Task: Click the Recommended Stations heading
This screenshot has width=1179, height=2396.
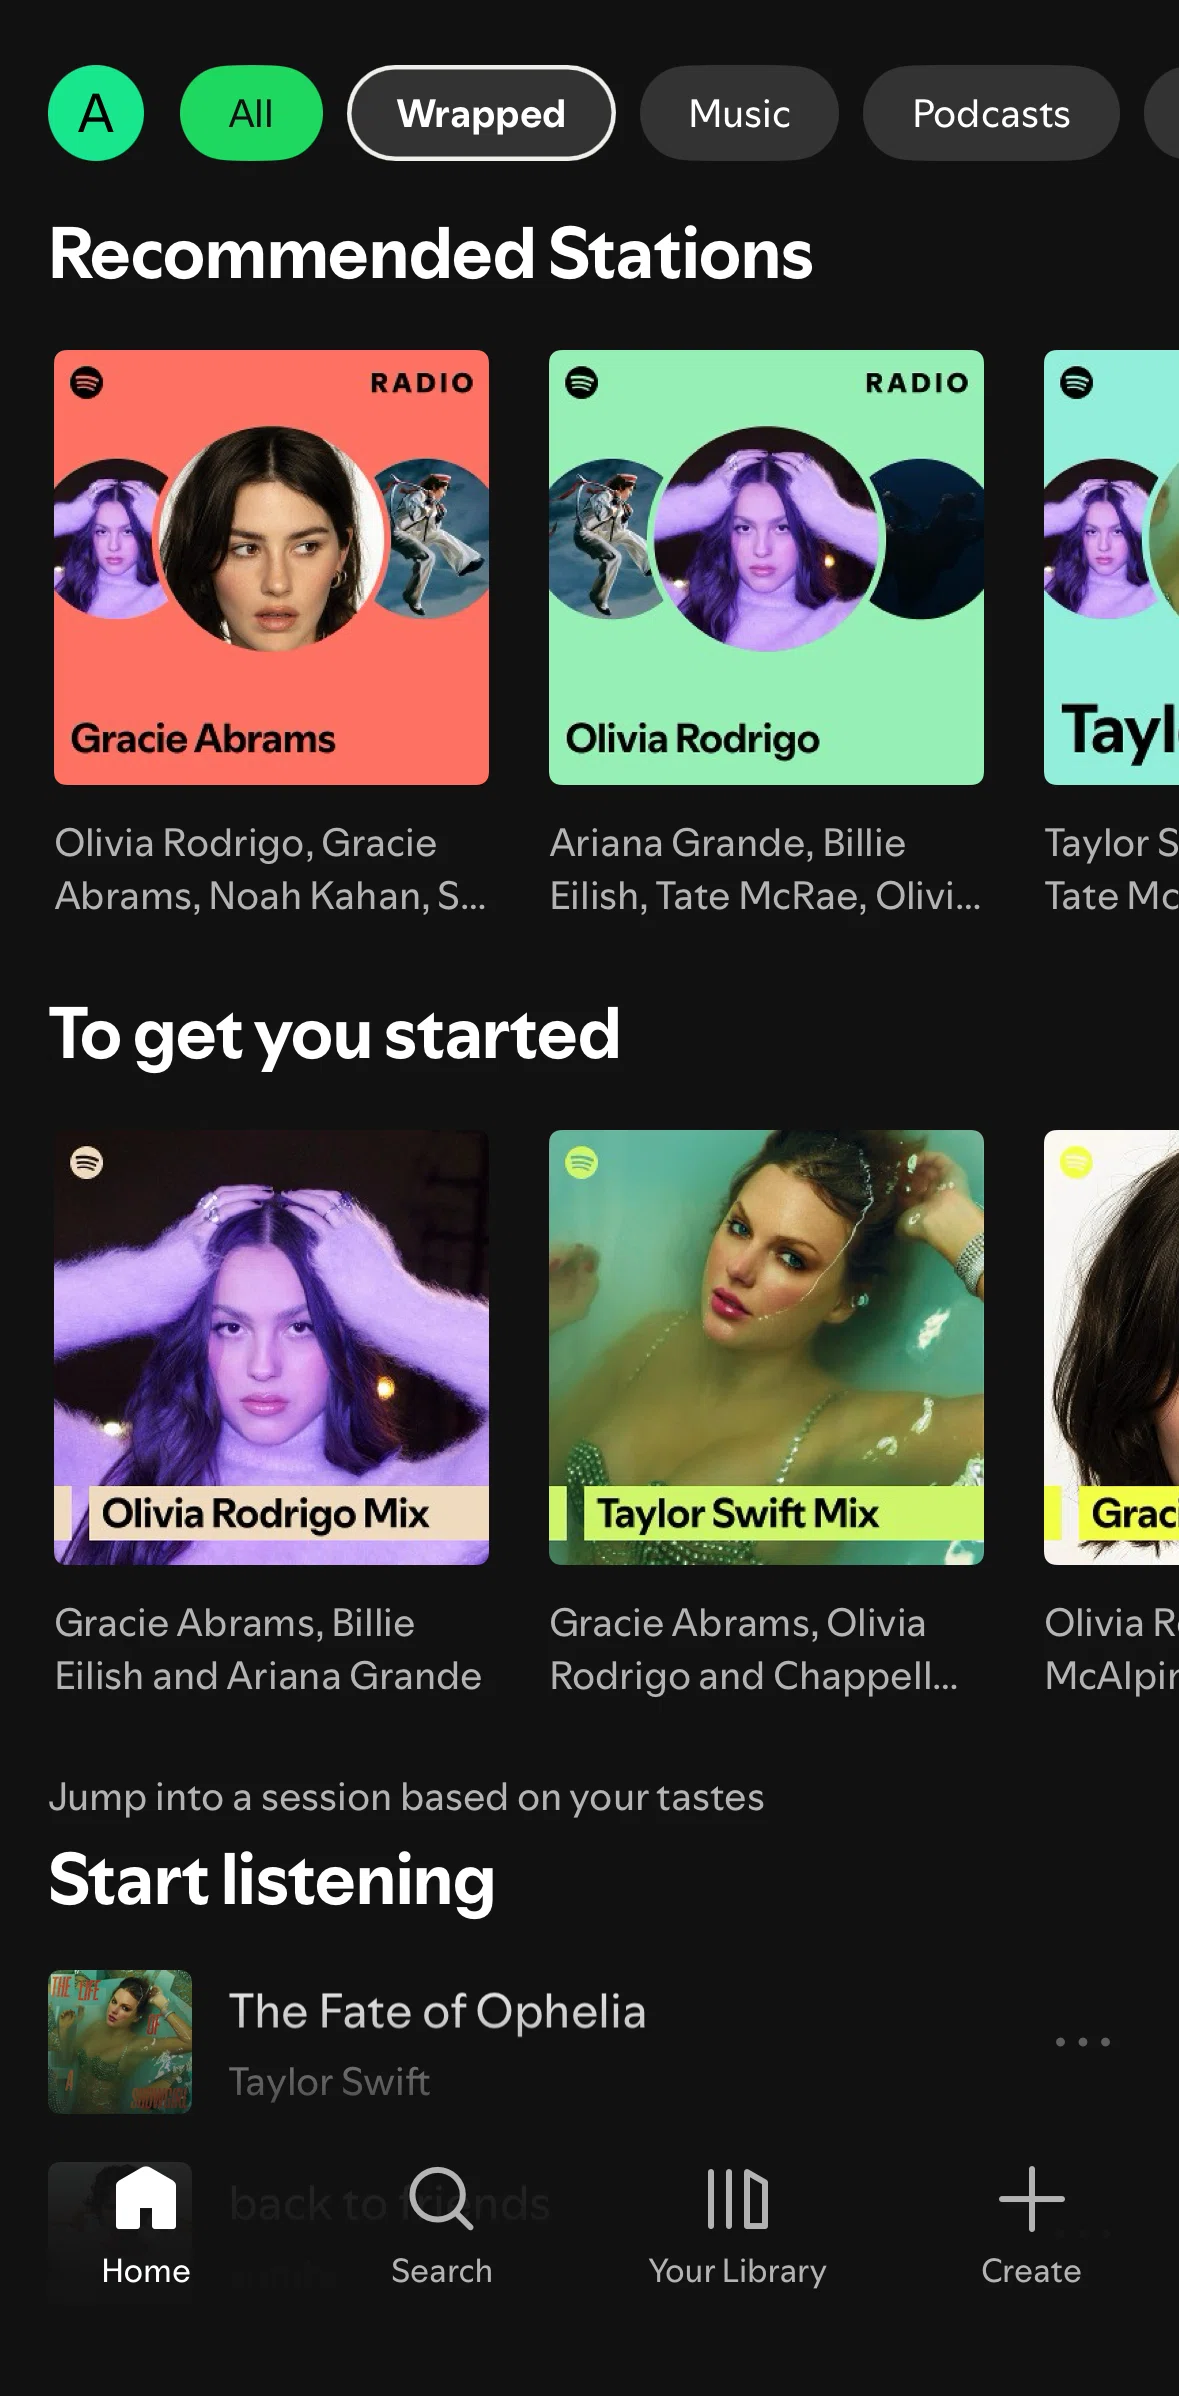Action: point(430,254)
